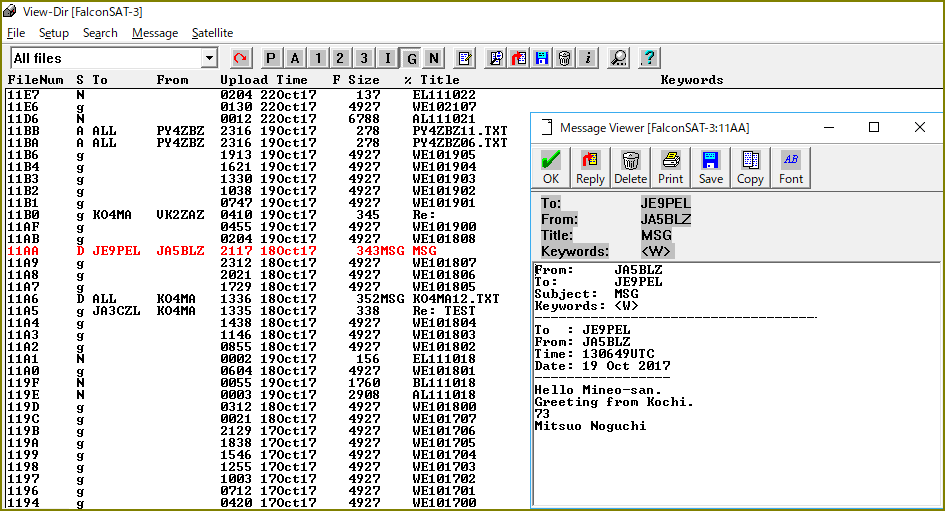The height and width of the screenshot is (511, 945).
Task: Open the File menu
Action: [16, 33]
